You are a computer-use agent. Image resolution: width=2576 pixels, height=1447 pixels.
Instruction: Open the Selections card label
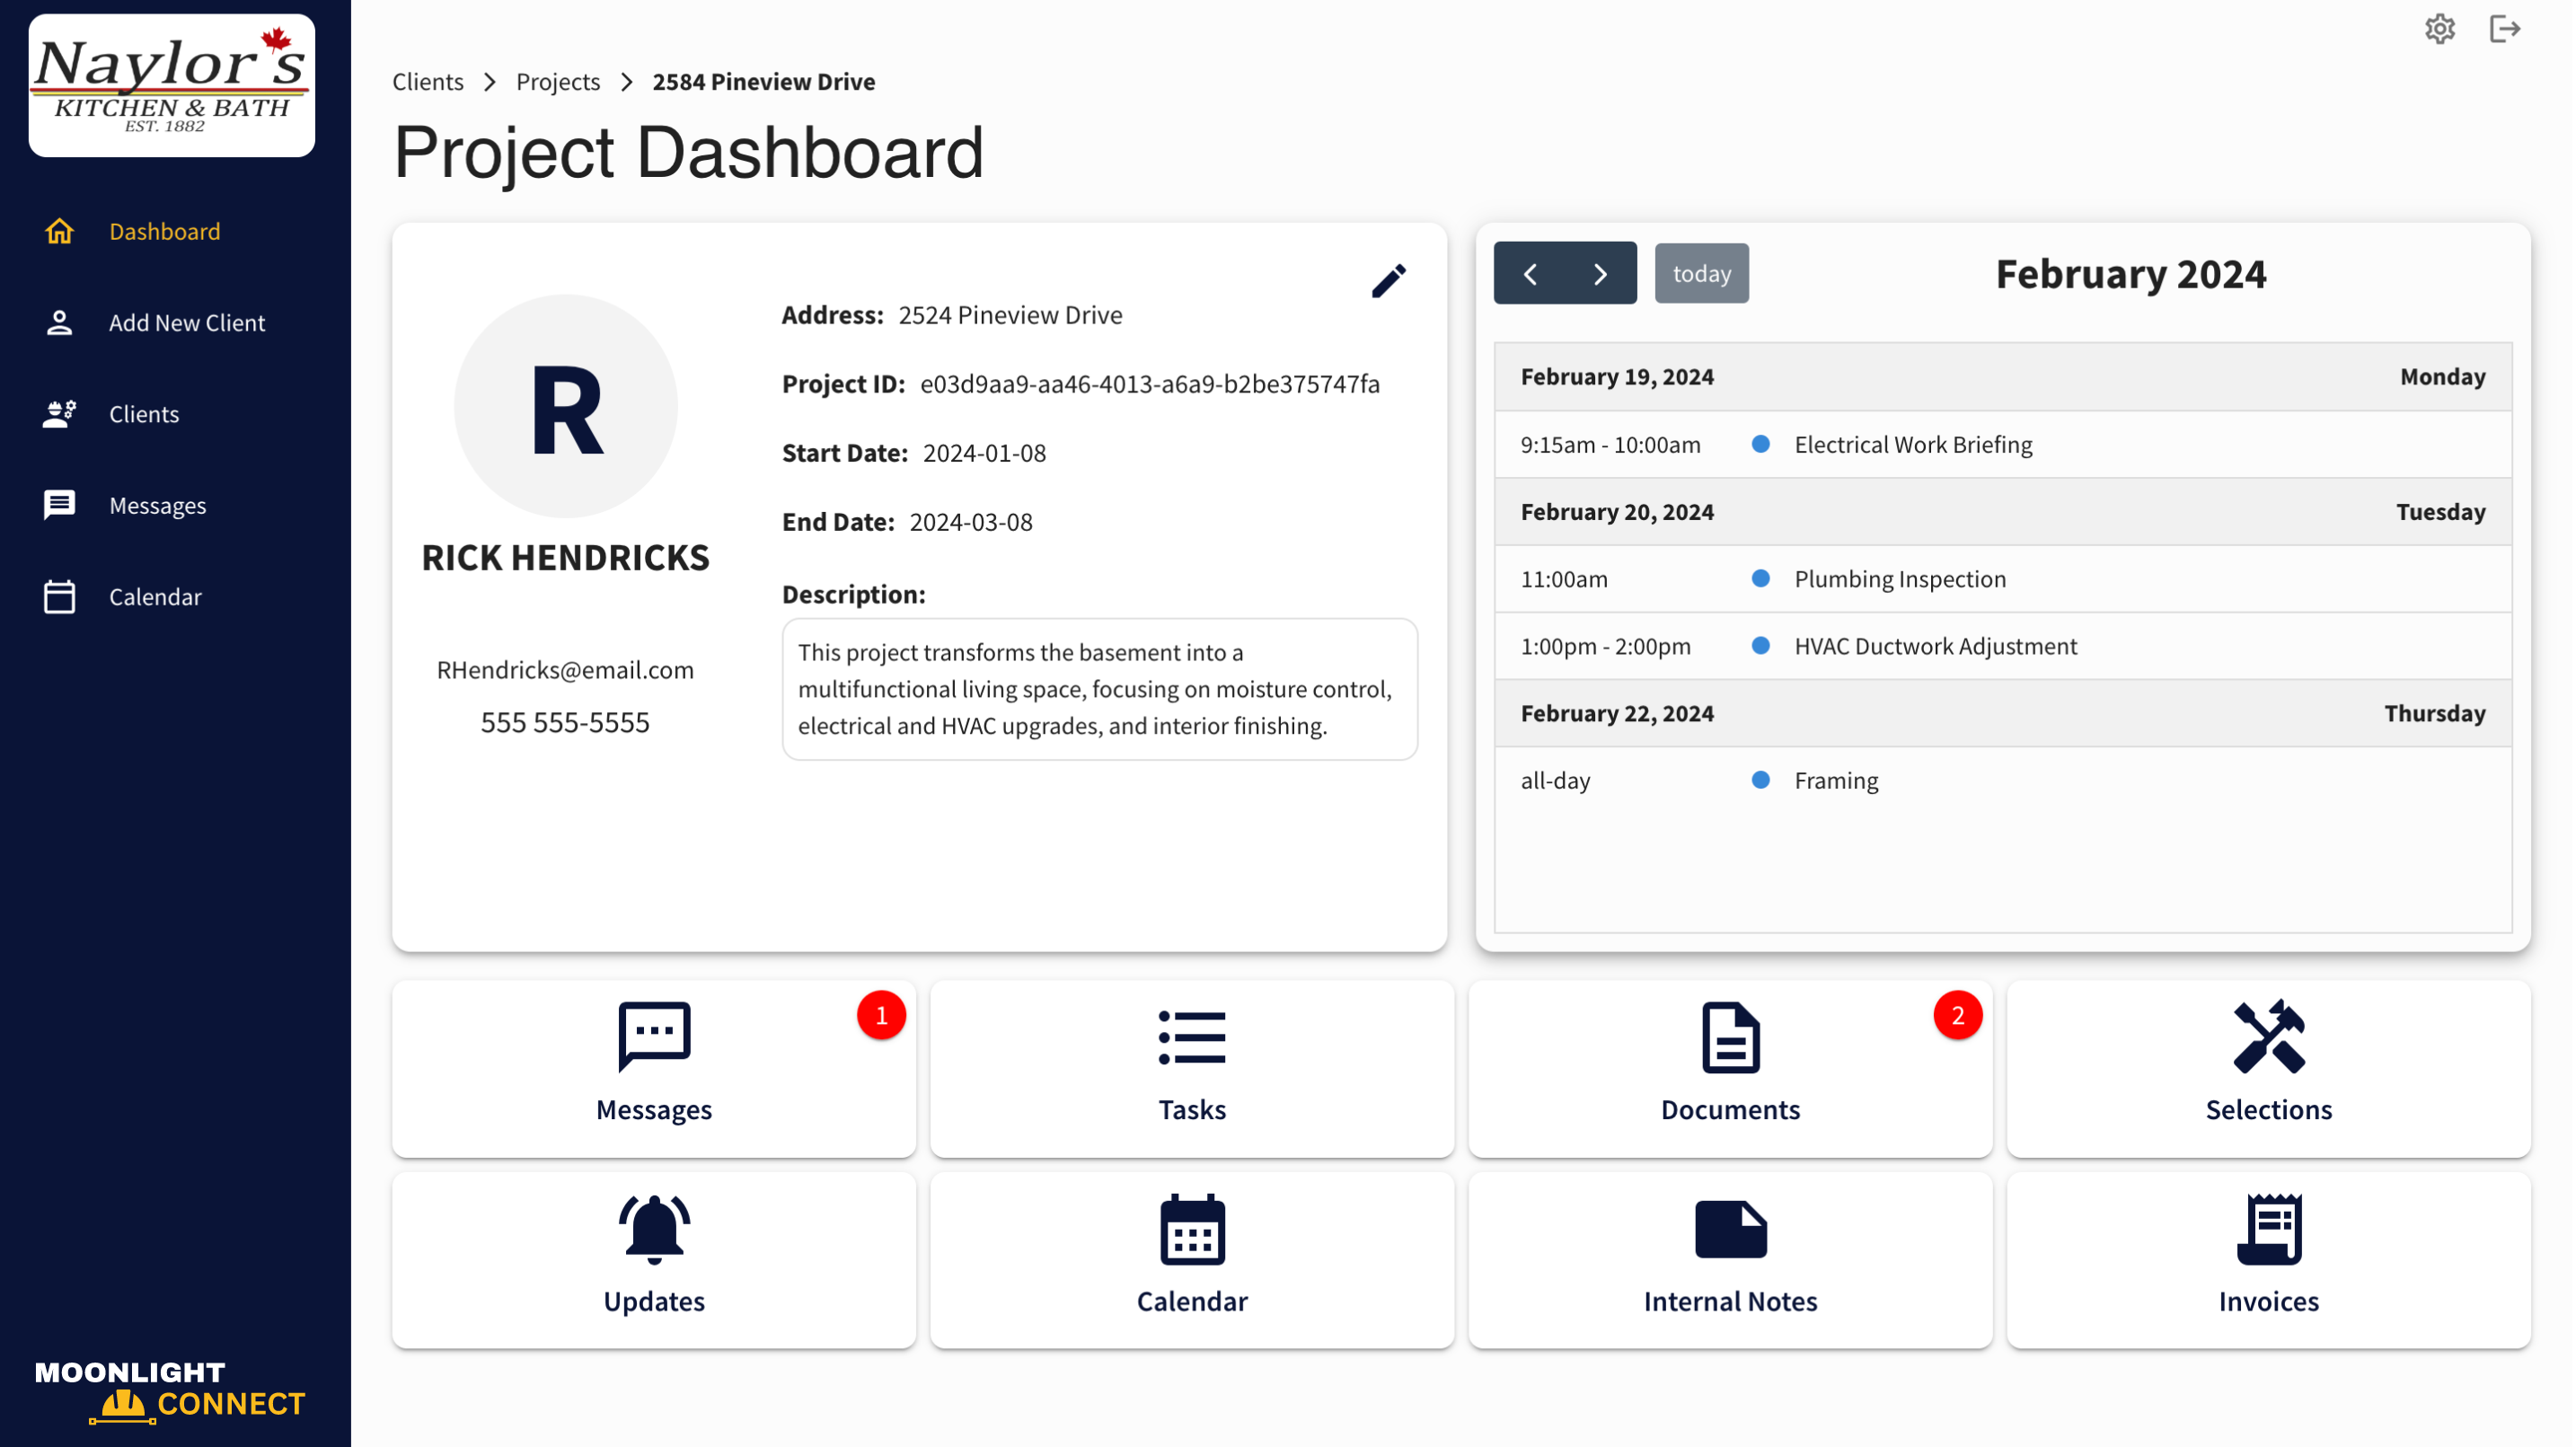point(2269,1110)
